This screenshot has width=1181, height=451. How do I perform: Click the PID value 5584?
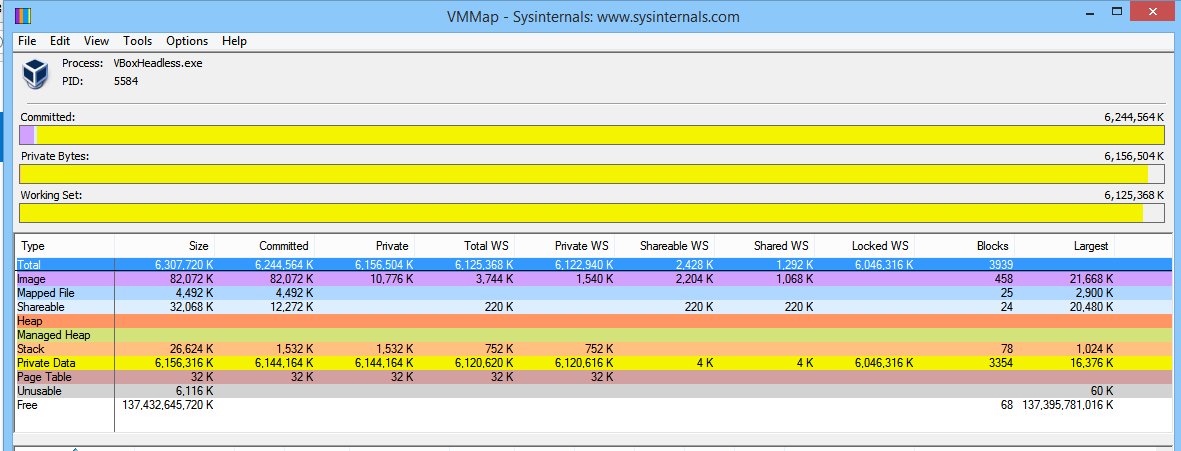[126, 81]
